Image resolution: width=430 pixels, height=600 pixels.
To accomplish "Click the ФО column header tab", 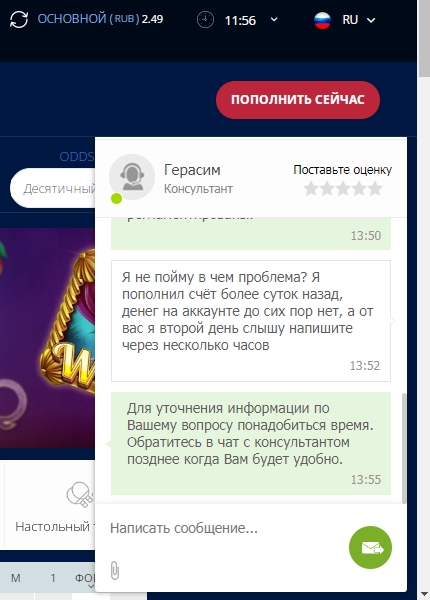I will (85, 578).
